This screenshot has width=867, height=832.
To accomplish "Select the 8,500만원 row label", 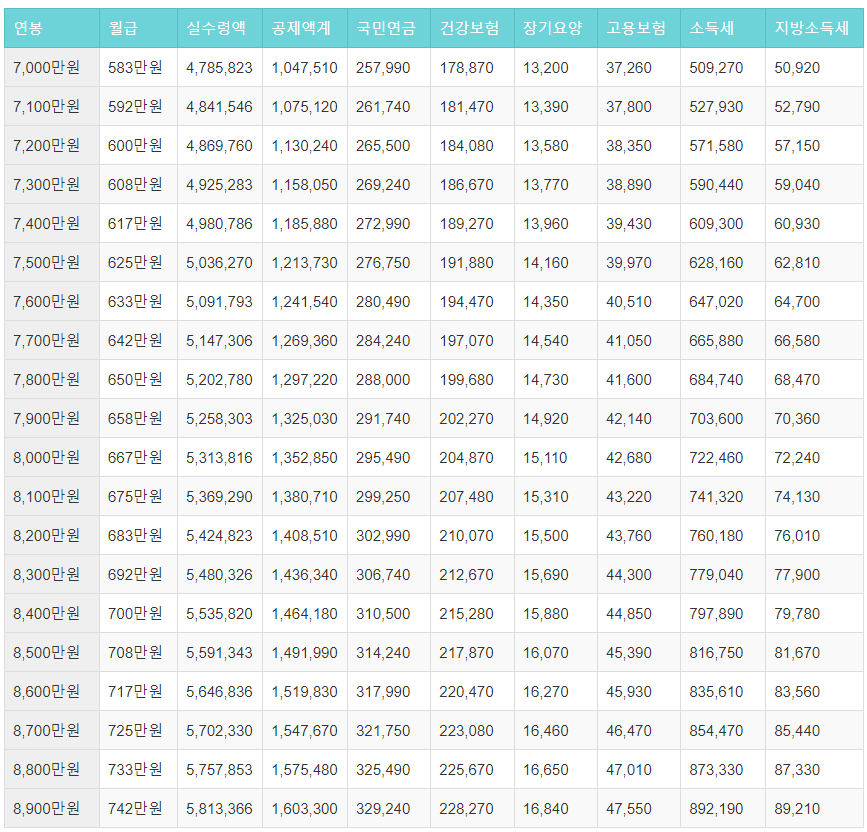I will (x=52, y=652).
